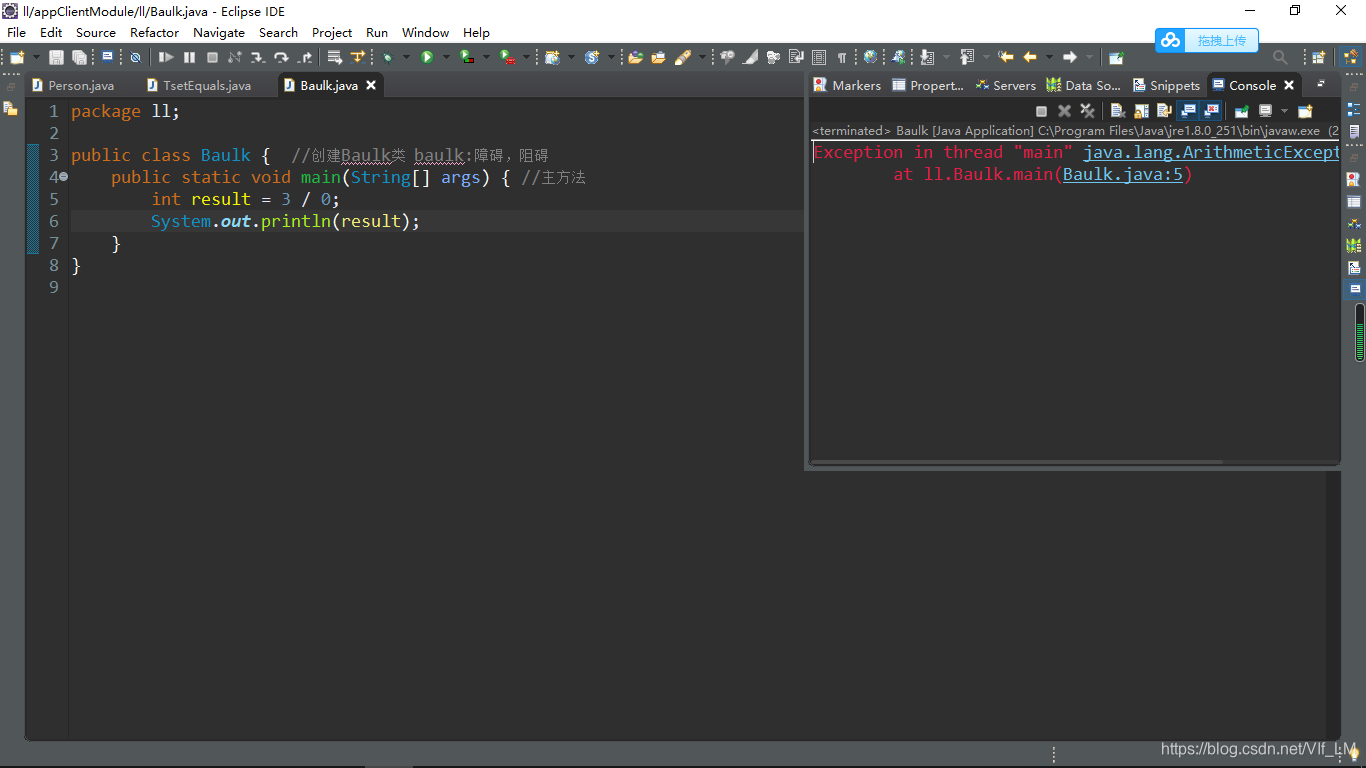Toggle Scroll Lock in Console toolbar
Viewport: 1366px width, 768px height.
pyautogui.click(x=1141, y=111)
